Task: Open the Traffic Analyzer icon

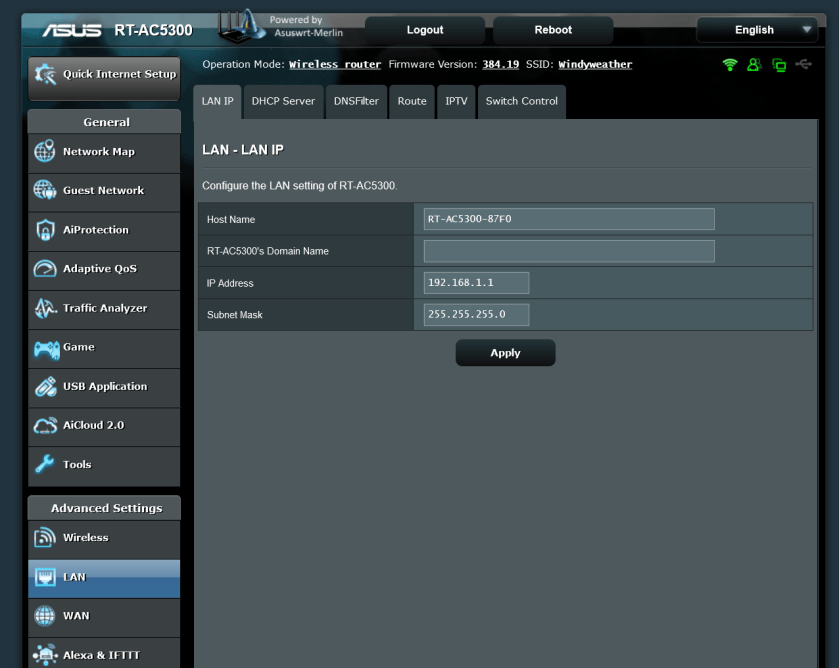Action: [x=45, y=308]
